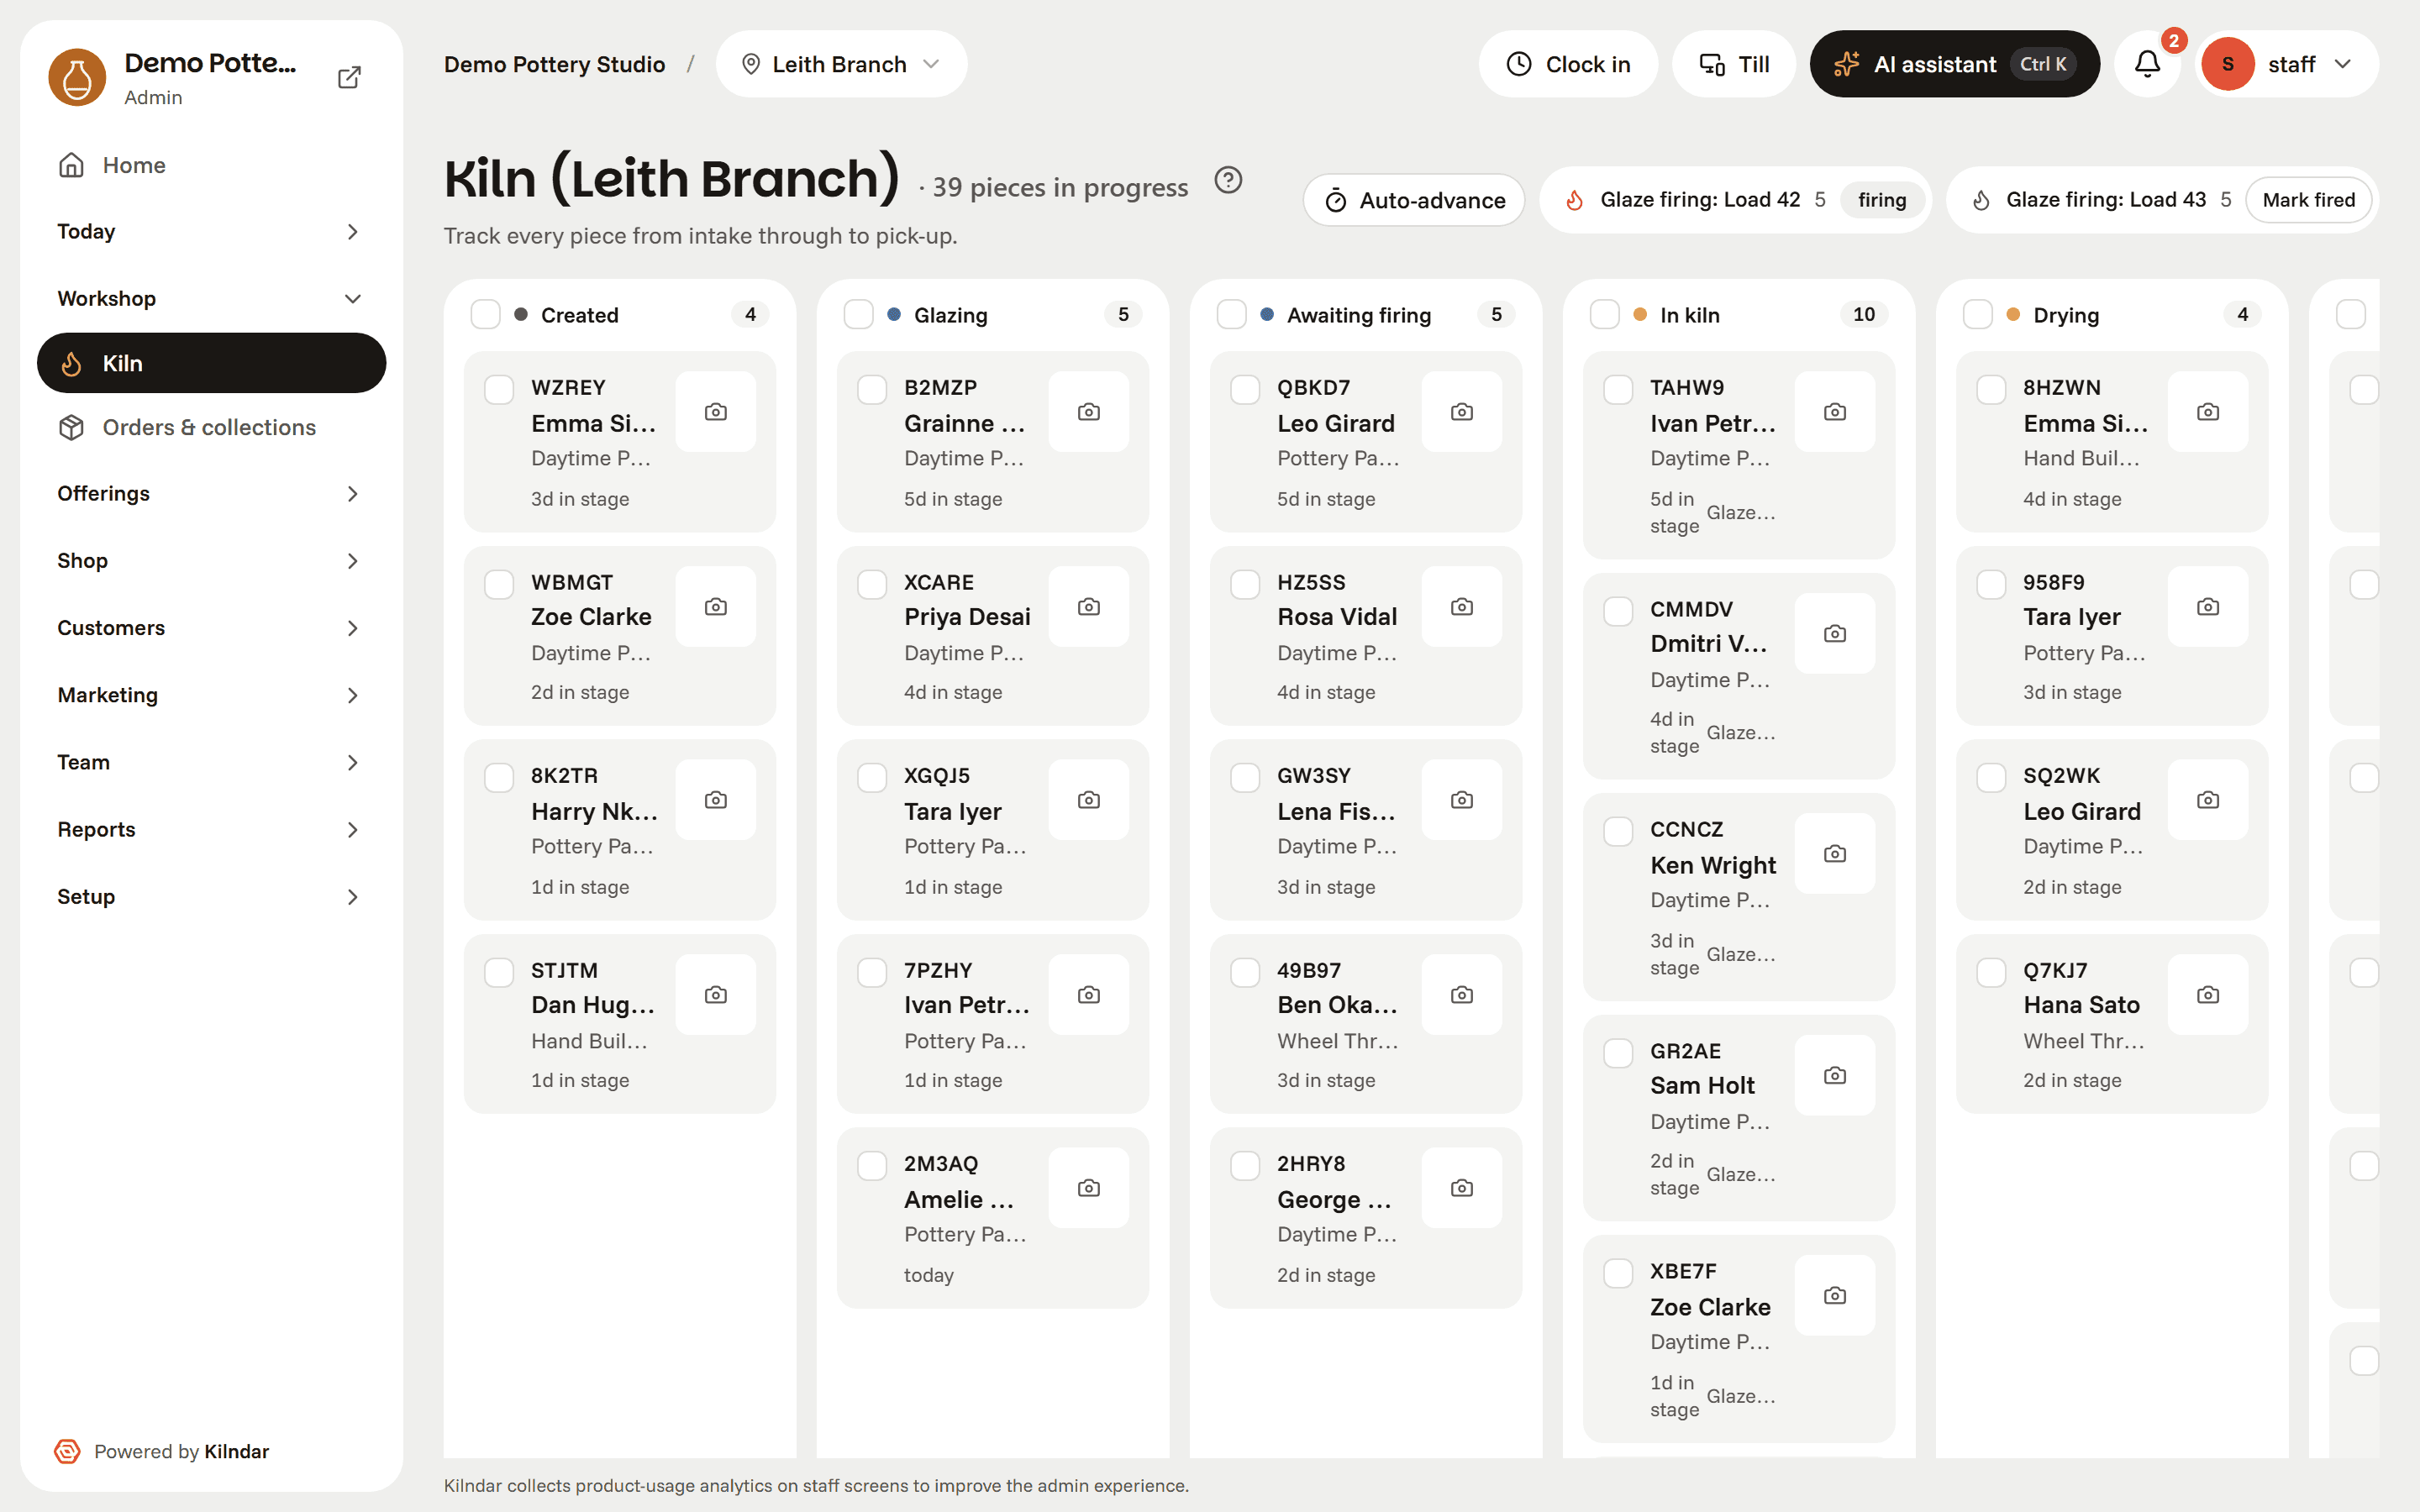2420x1512 pixels.
Task: Click the Demo Pottery Studio breadcrumb
Action: (x=554, y=64)
